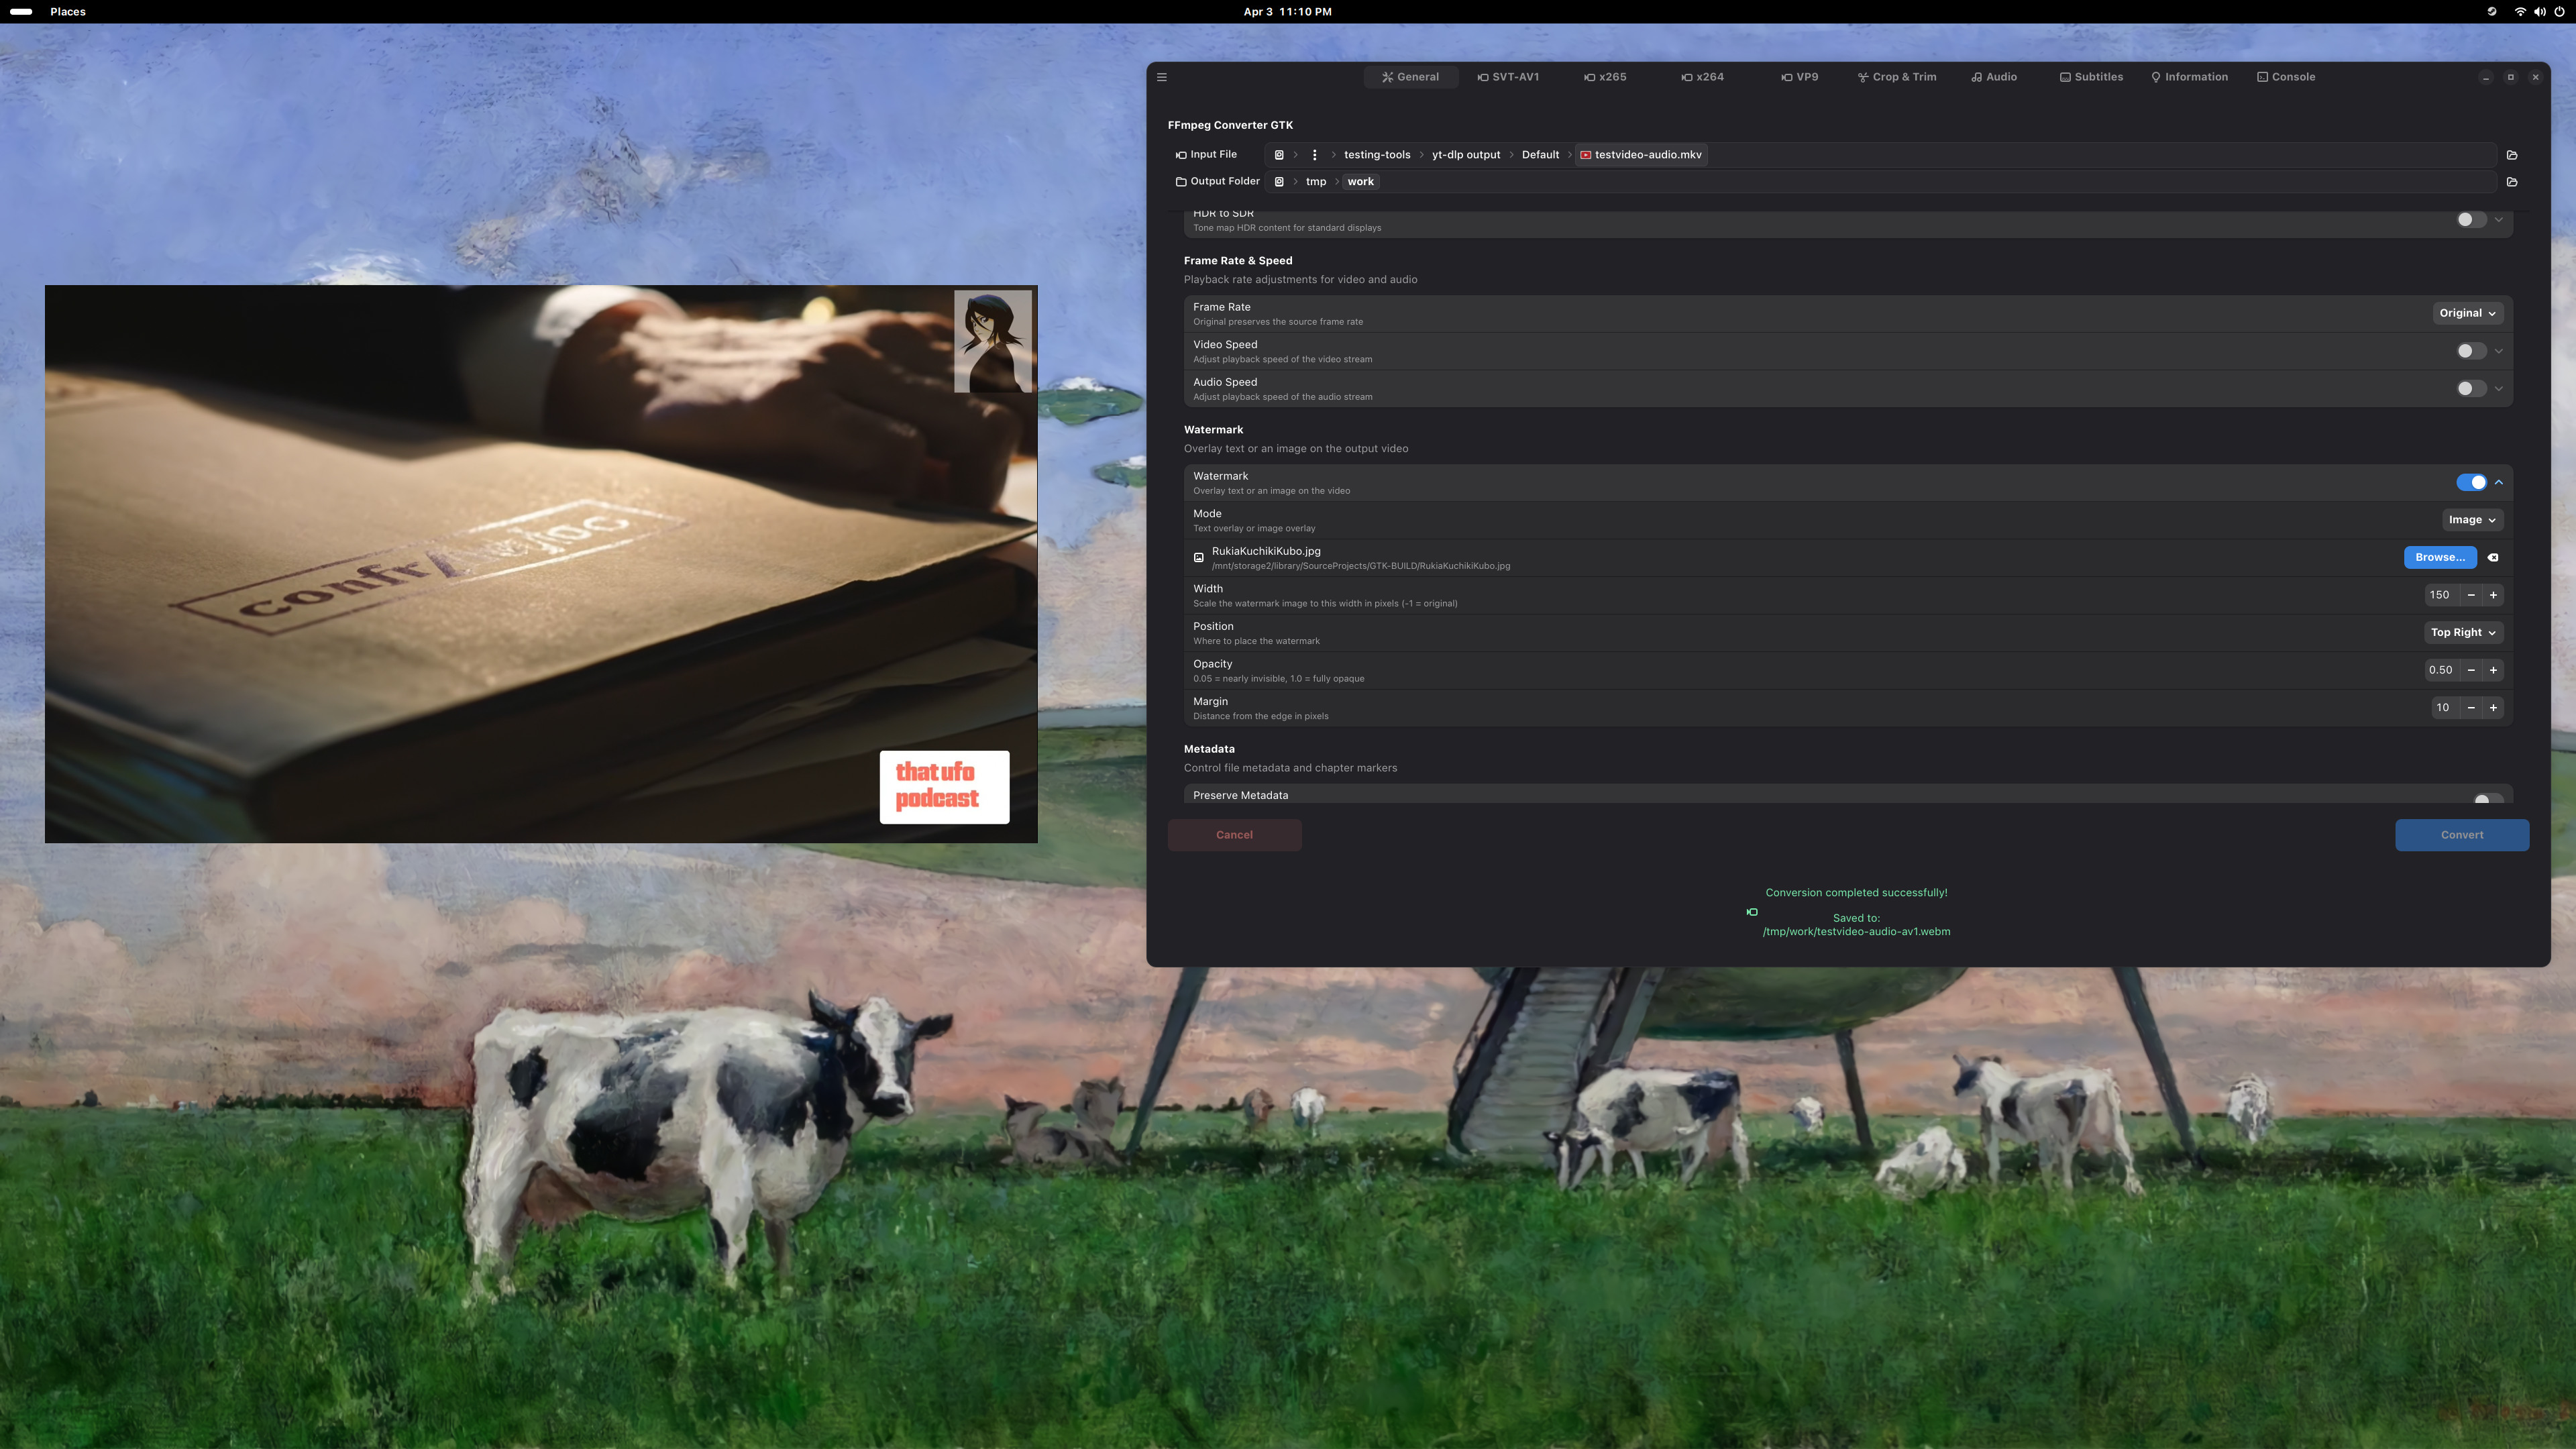Image resolution: width=2576 pixels, height=1449 pixels.
Task: Enable the Video Speed toggle
Action: pos(2471,351)
